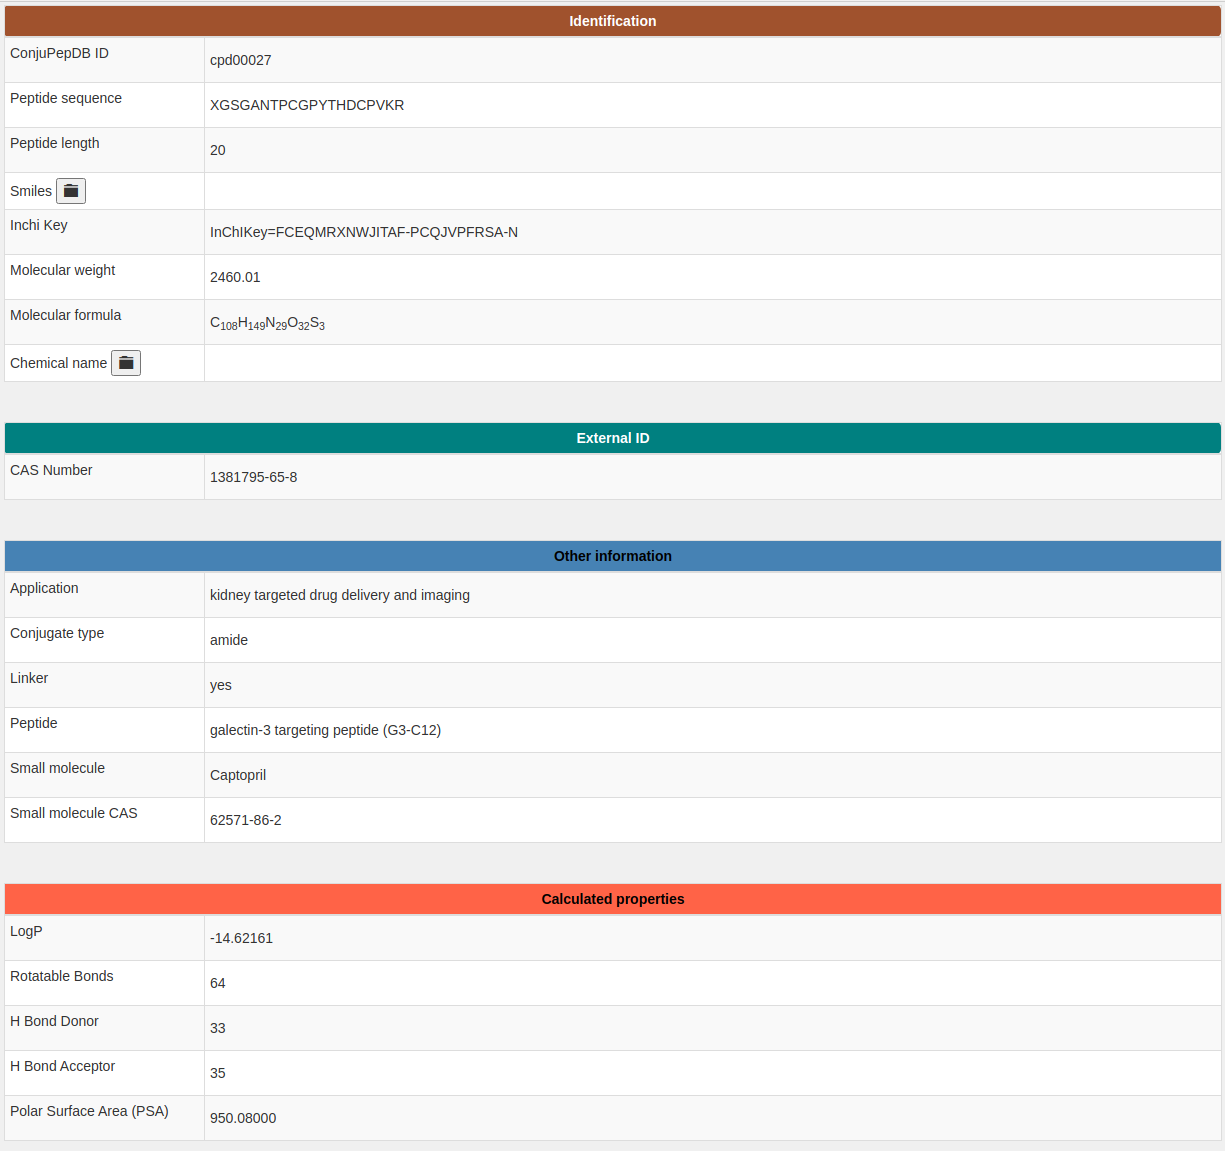Screen dimensions: 1225x1151
Task: Click the small molecule name Captopril
Action: click(x=238, y=775)
